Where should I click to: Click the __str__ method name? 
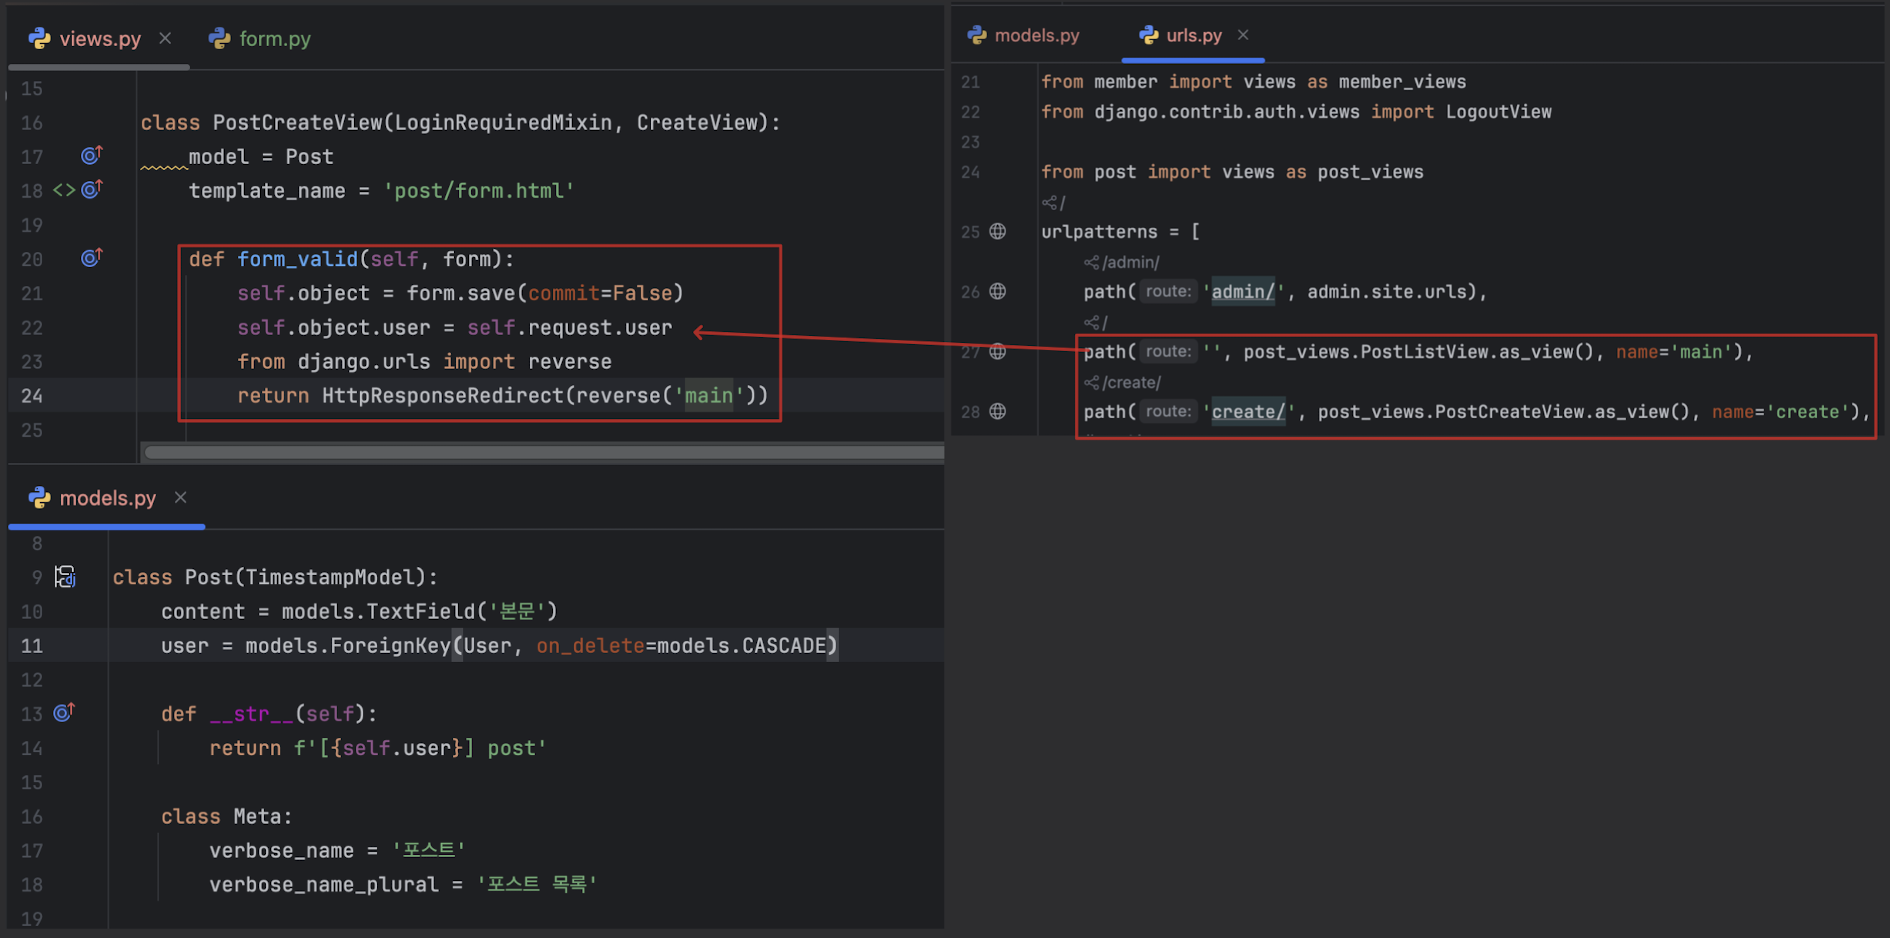(x=252, y=714)
